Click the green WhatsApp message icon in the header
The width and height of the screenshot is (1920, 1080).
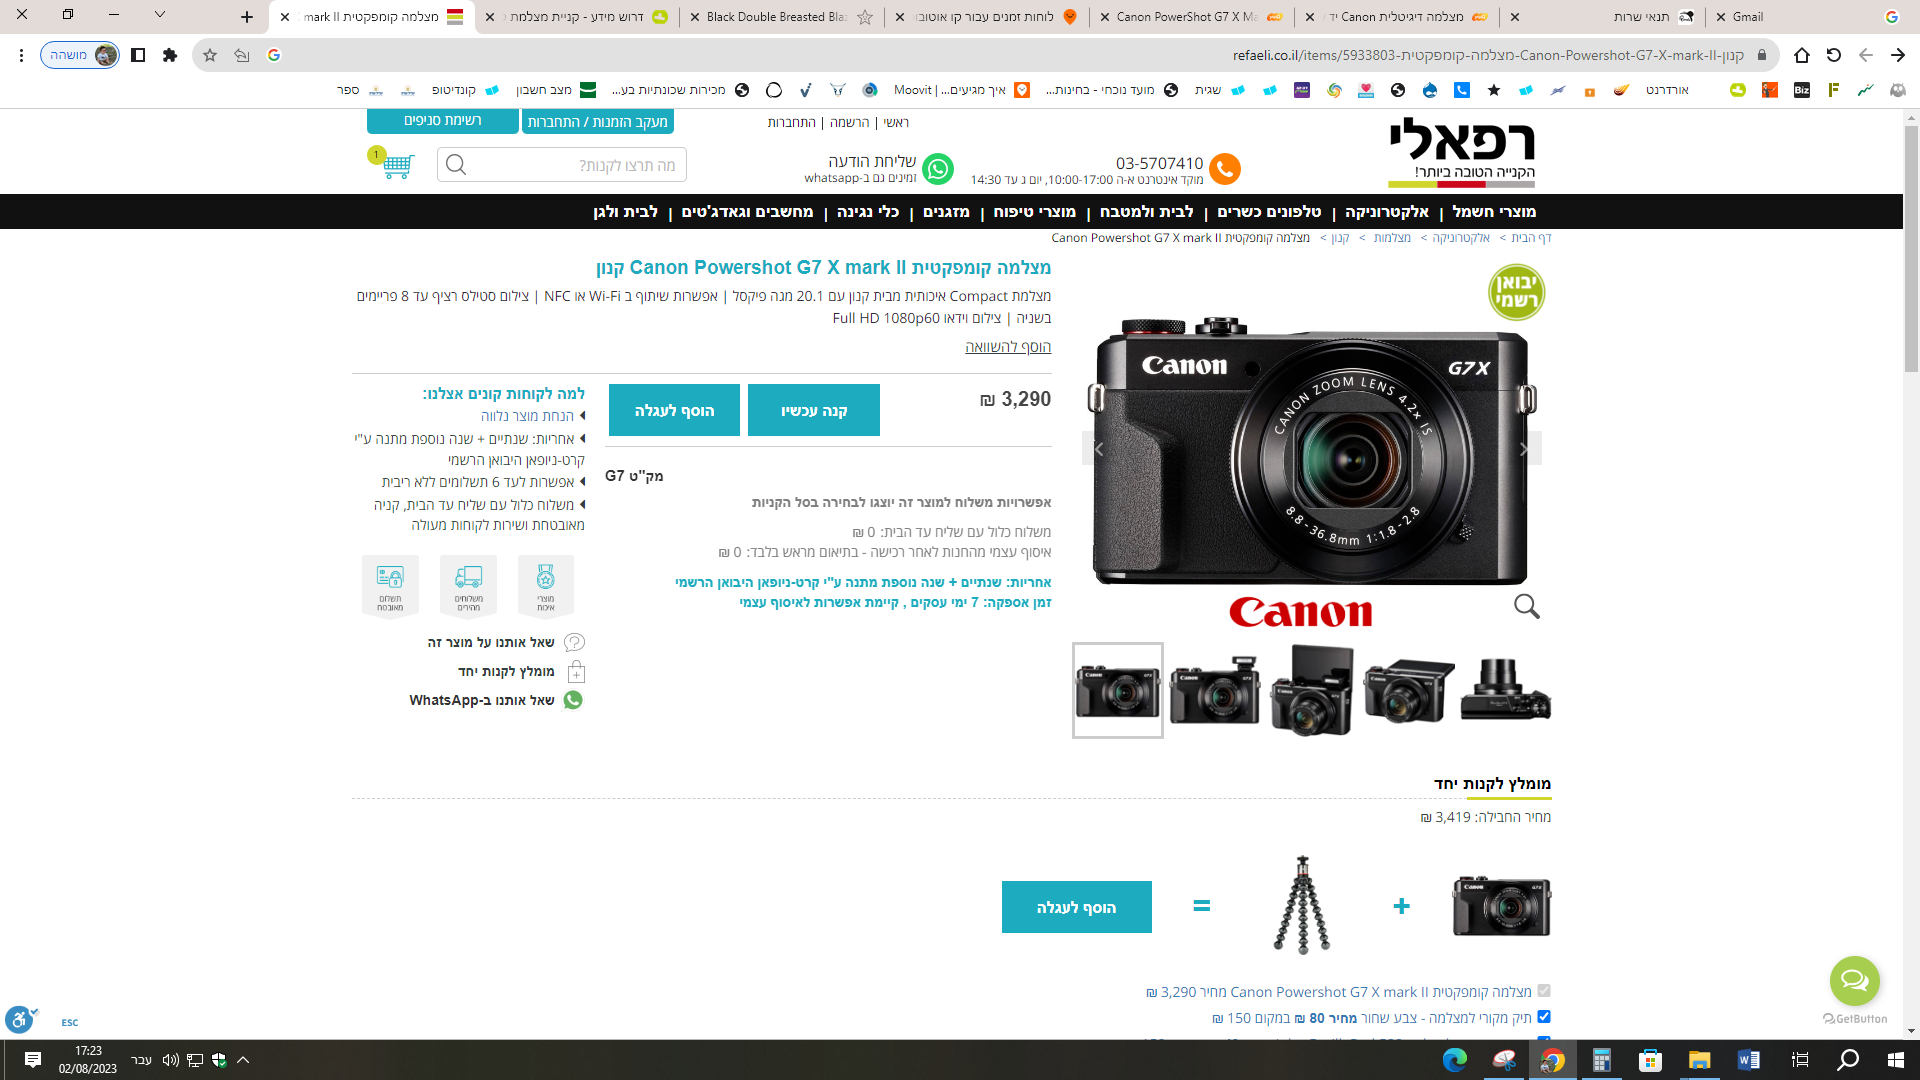click(937, 169)
